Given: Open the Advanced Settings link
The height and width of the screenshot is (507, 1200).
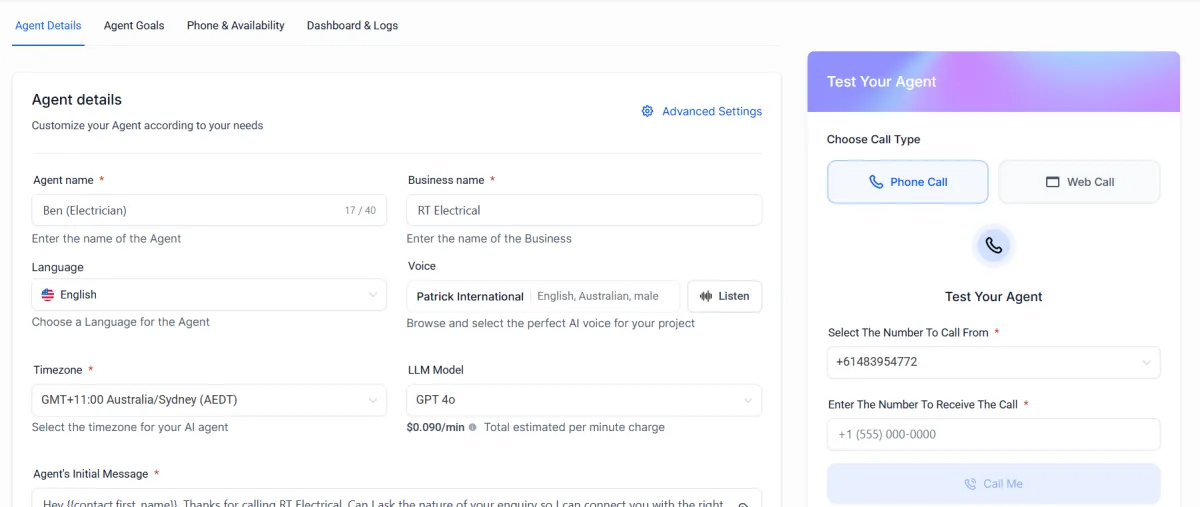Looking at the screenshot, I should point(711,111).
